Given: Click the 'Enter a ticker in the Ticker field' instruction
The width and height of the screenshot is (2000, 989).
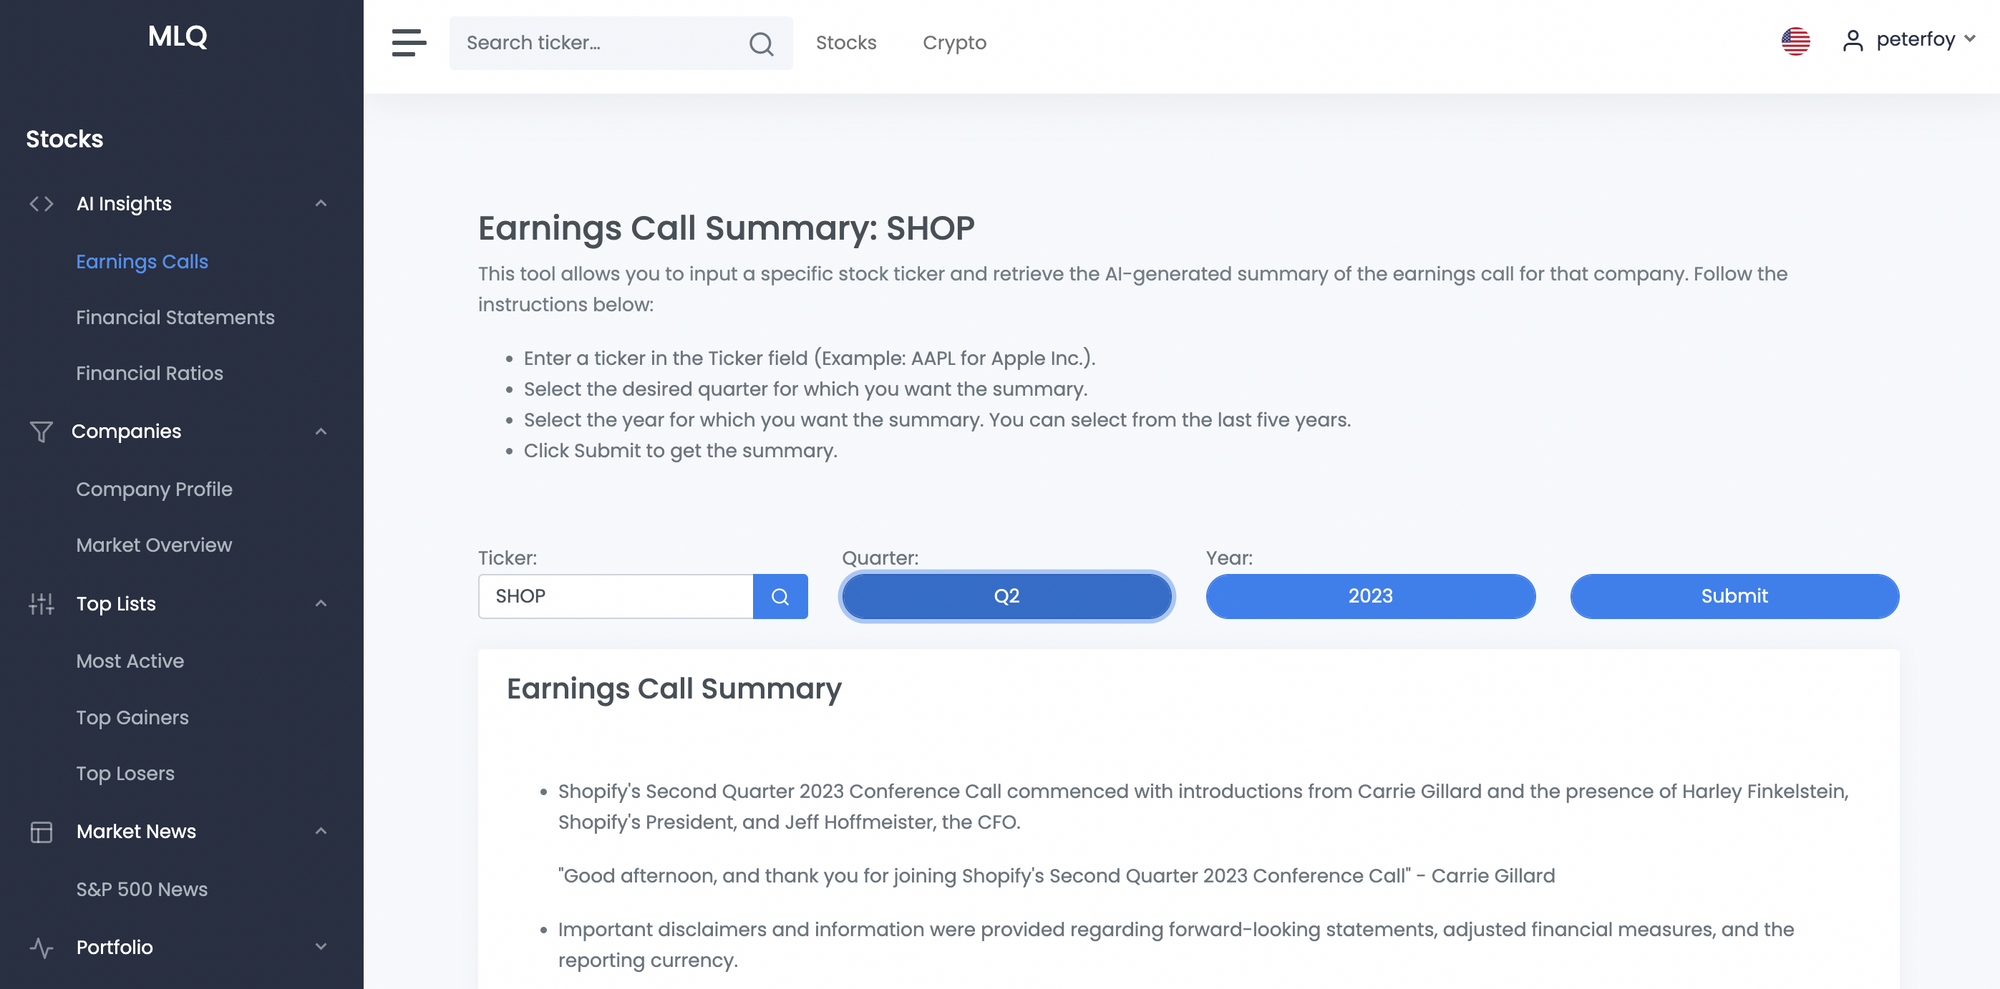Looking at the screenshot, I should (x=810, y=359).
